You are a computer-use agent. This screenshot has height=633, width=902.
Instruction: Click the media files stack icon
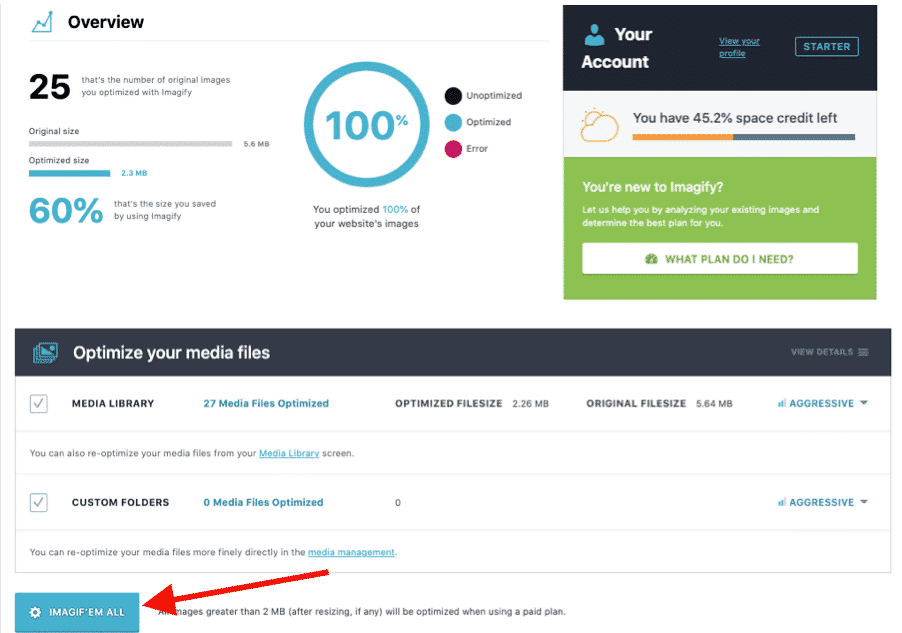click(x=45, y=353)
